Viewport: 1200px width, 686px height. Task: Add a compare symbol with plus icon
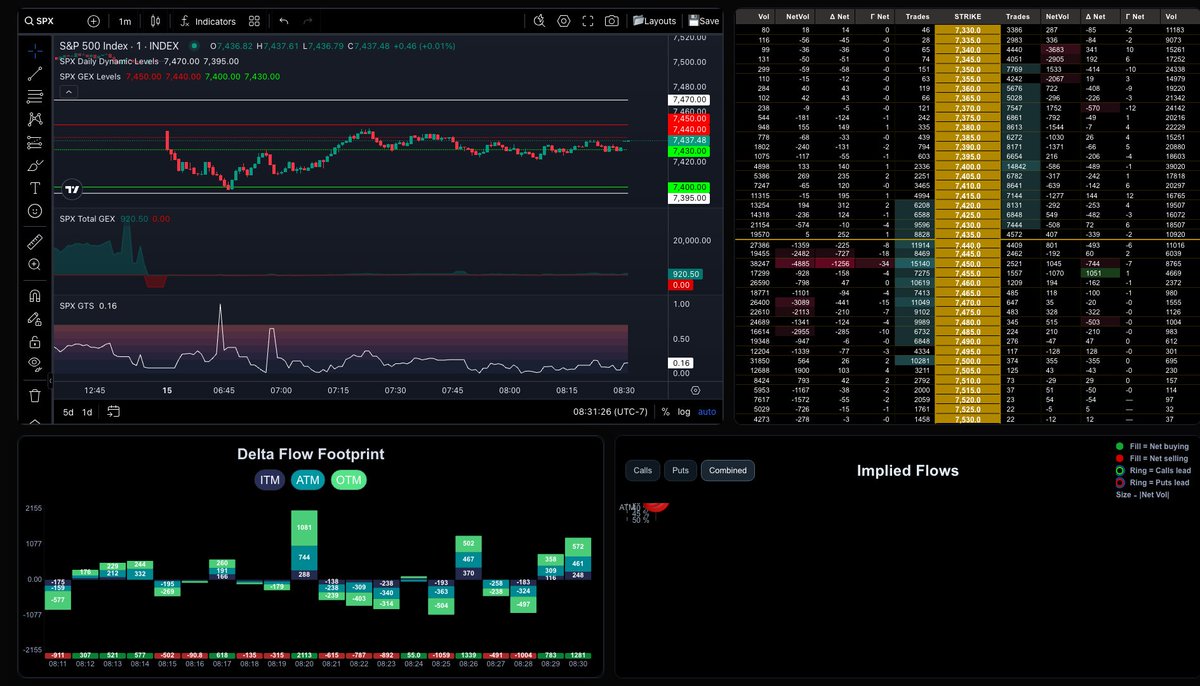[93, 20]
